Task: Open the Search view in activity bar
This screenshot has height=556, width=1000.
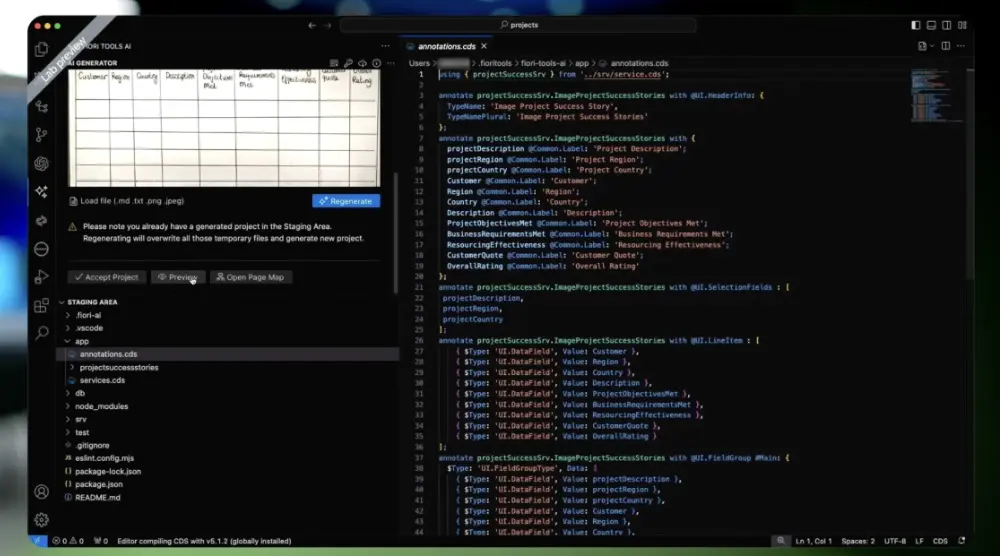Action: 41,333
